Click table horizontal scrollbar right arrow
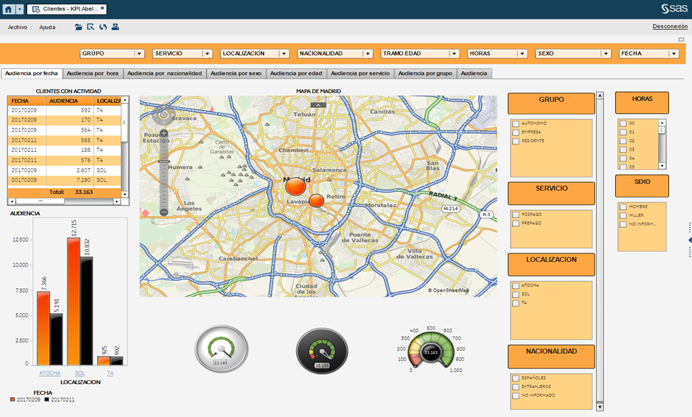692x417 pixels. 117,201
